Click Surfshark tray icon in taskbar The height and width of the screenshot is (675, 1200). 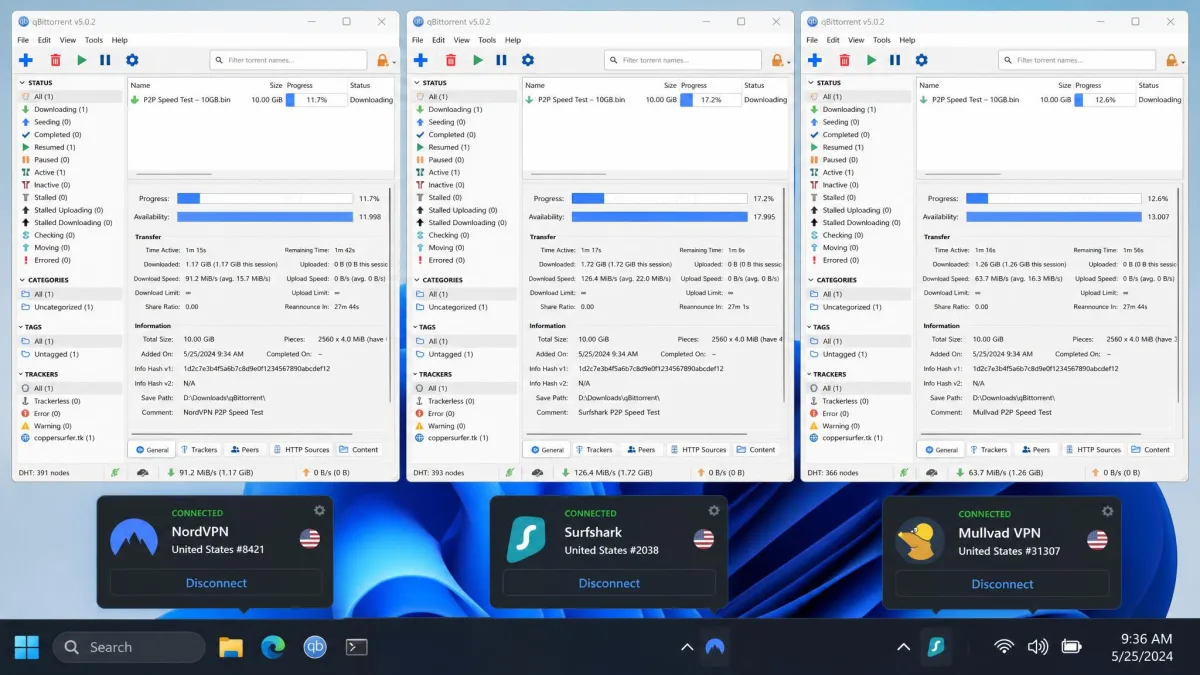pyautogui.click(x=936, y=646)
